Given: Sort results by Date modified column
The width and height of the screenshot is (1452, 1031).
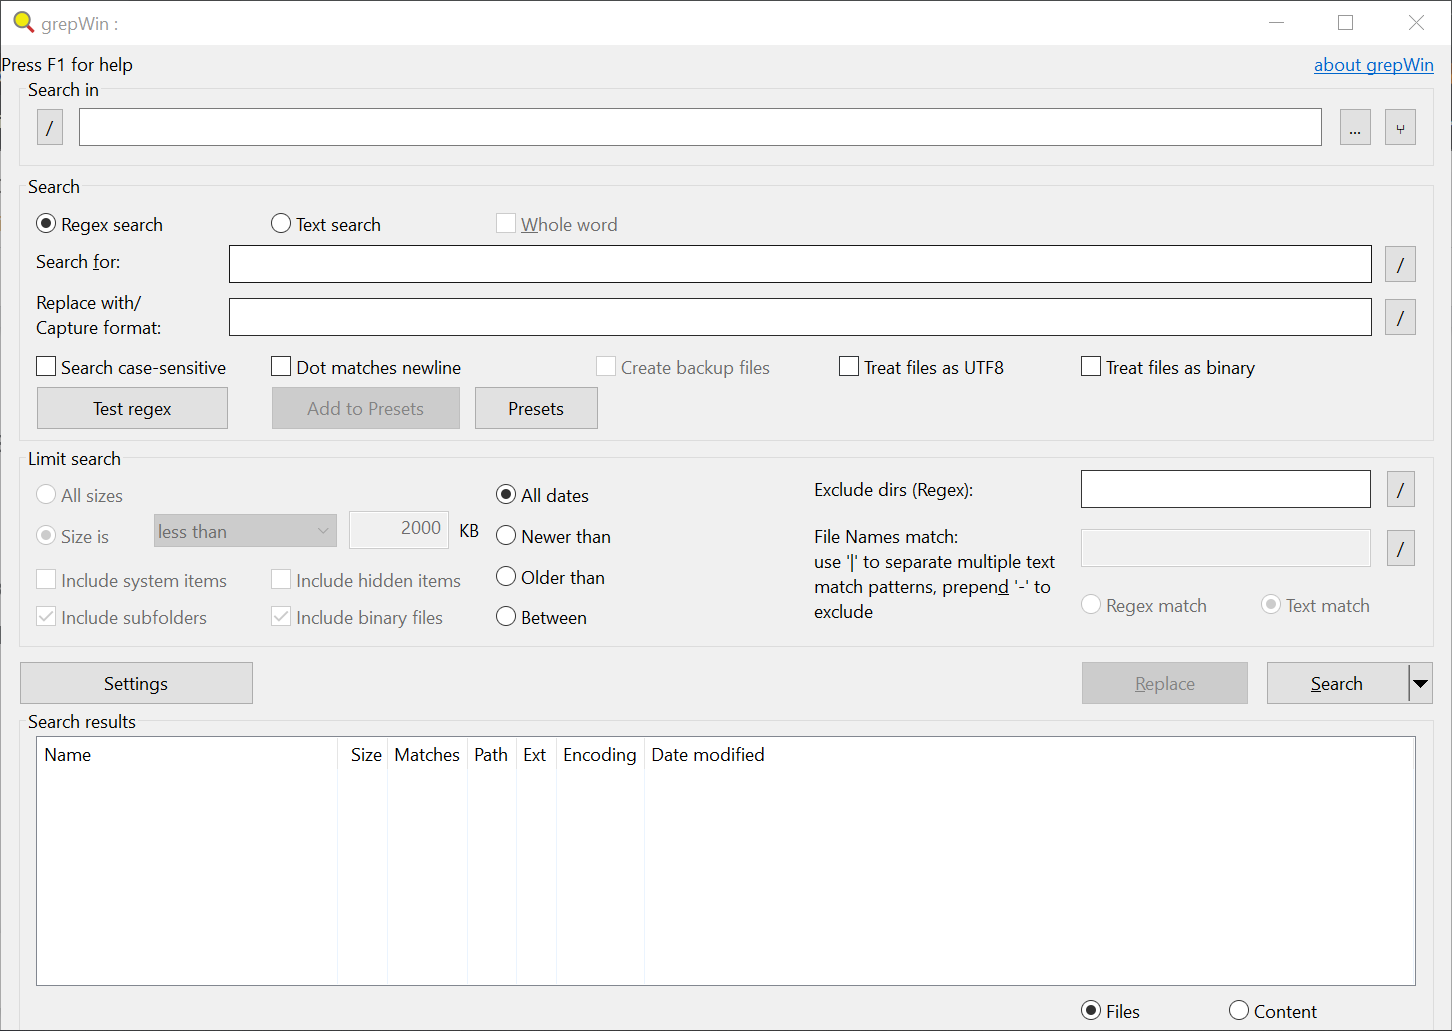Looking at the screenshot, I should click(x=707, y=755).
